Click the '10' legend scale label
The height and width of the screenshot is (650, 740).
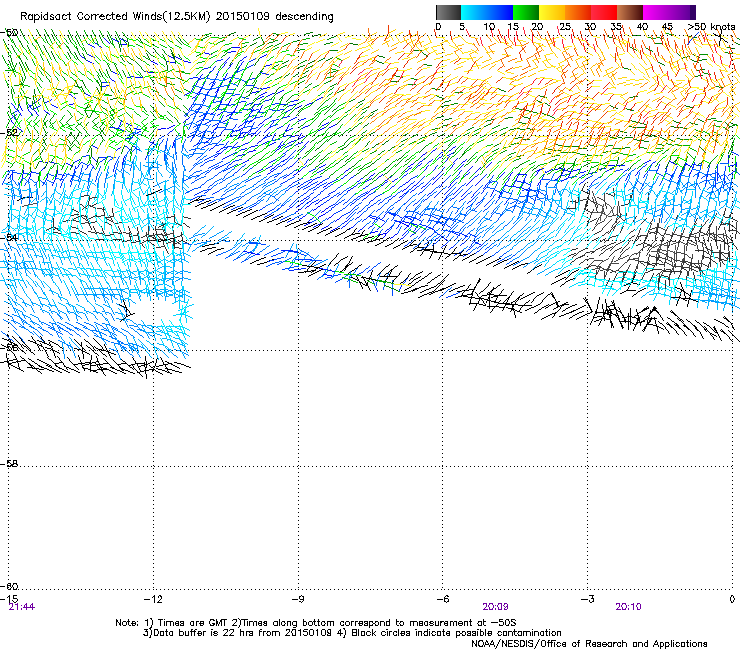tap(489, 27)
